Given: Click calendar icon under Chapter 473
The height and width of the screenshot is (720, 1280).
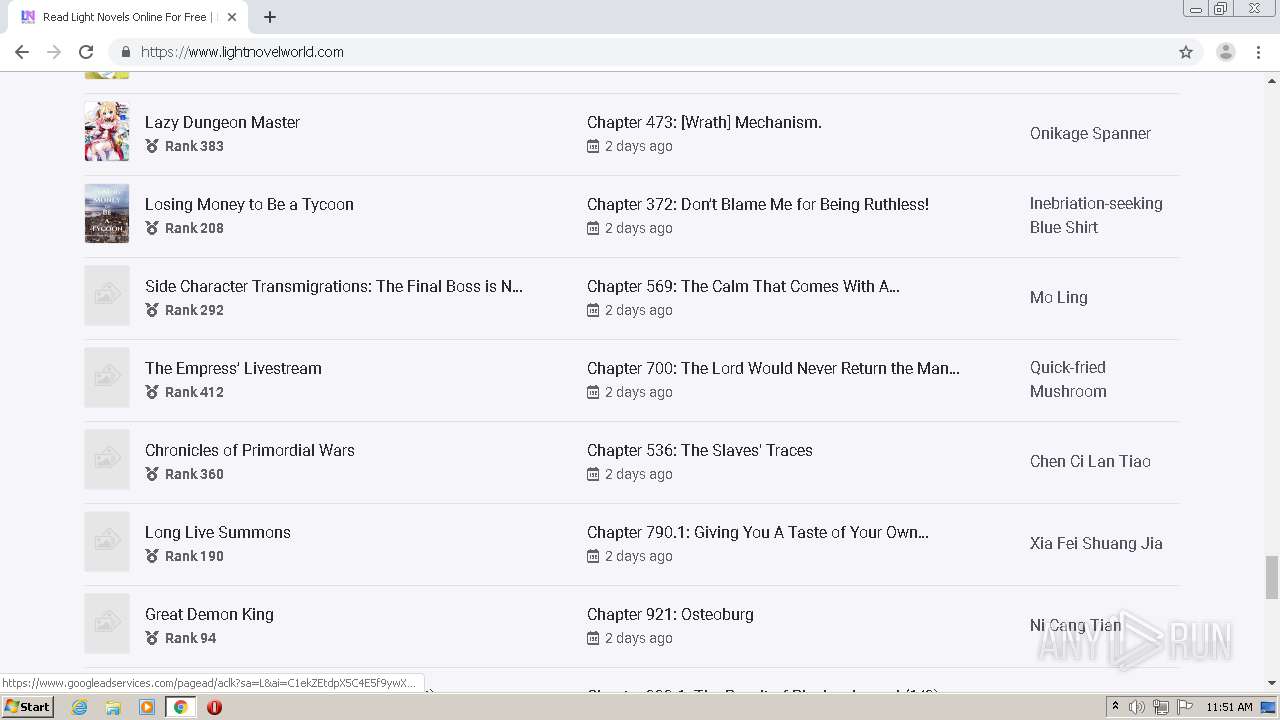Looking at the screenshot, I should (593, 146).
